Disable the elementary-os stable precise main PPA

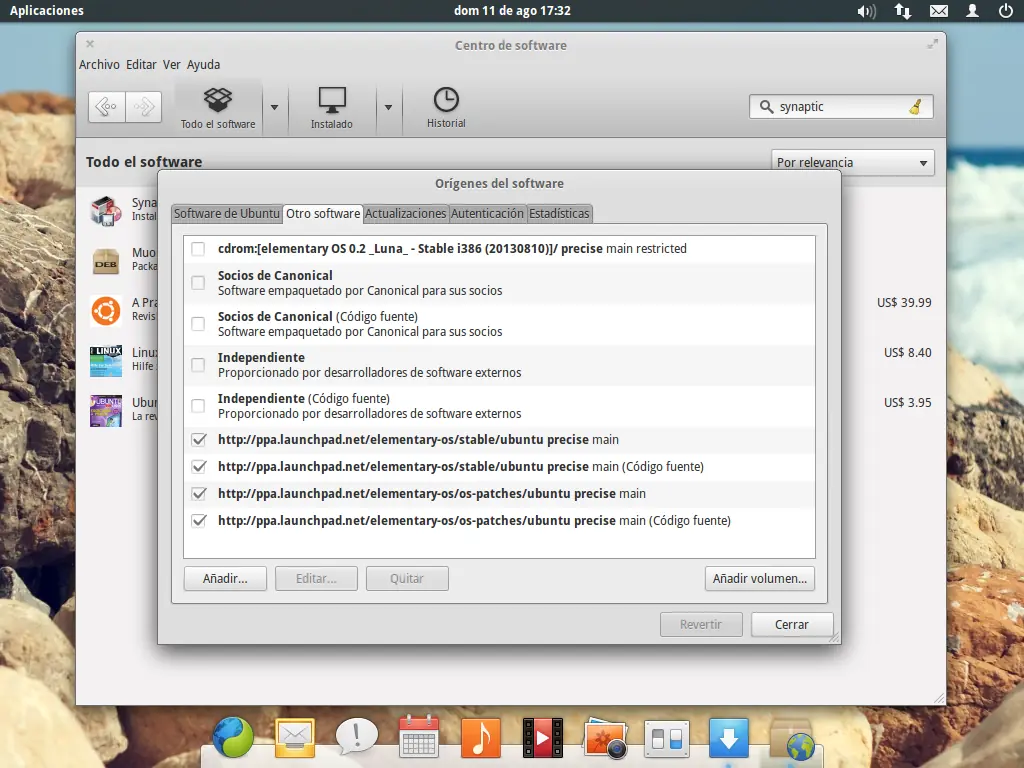pos(198,439)
